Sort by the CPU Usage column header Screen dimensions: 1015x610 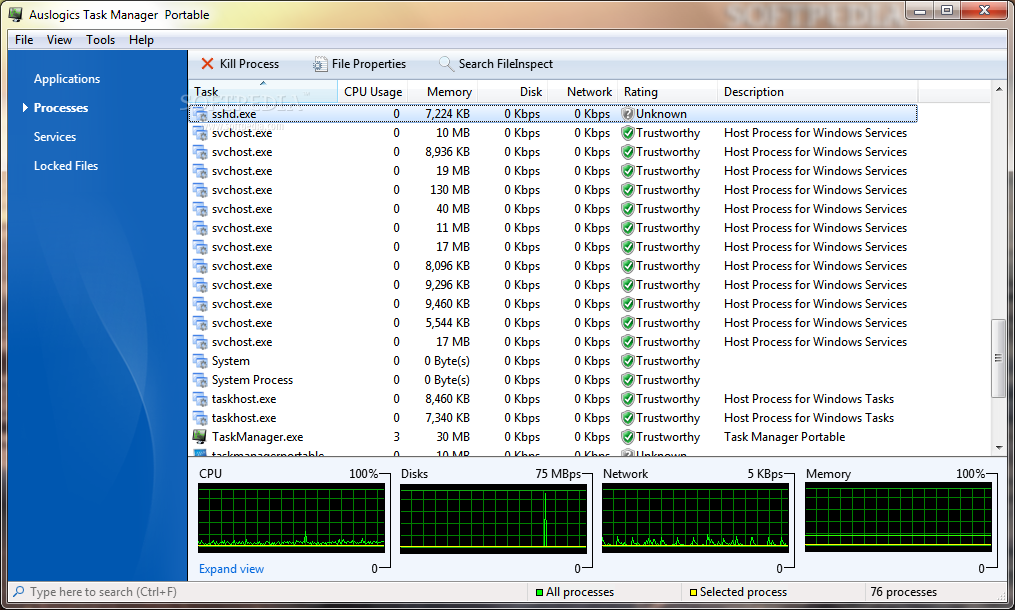pos(373,91)
